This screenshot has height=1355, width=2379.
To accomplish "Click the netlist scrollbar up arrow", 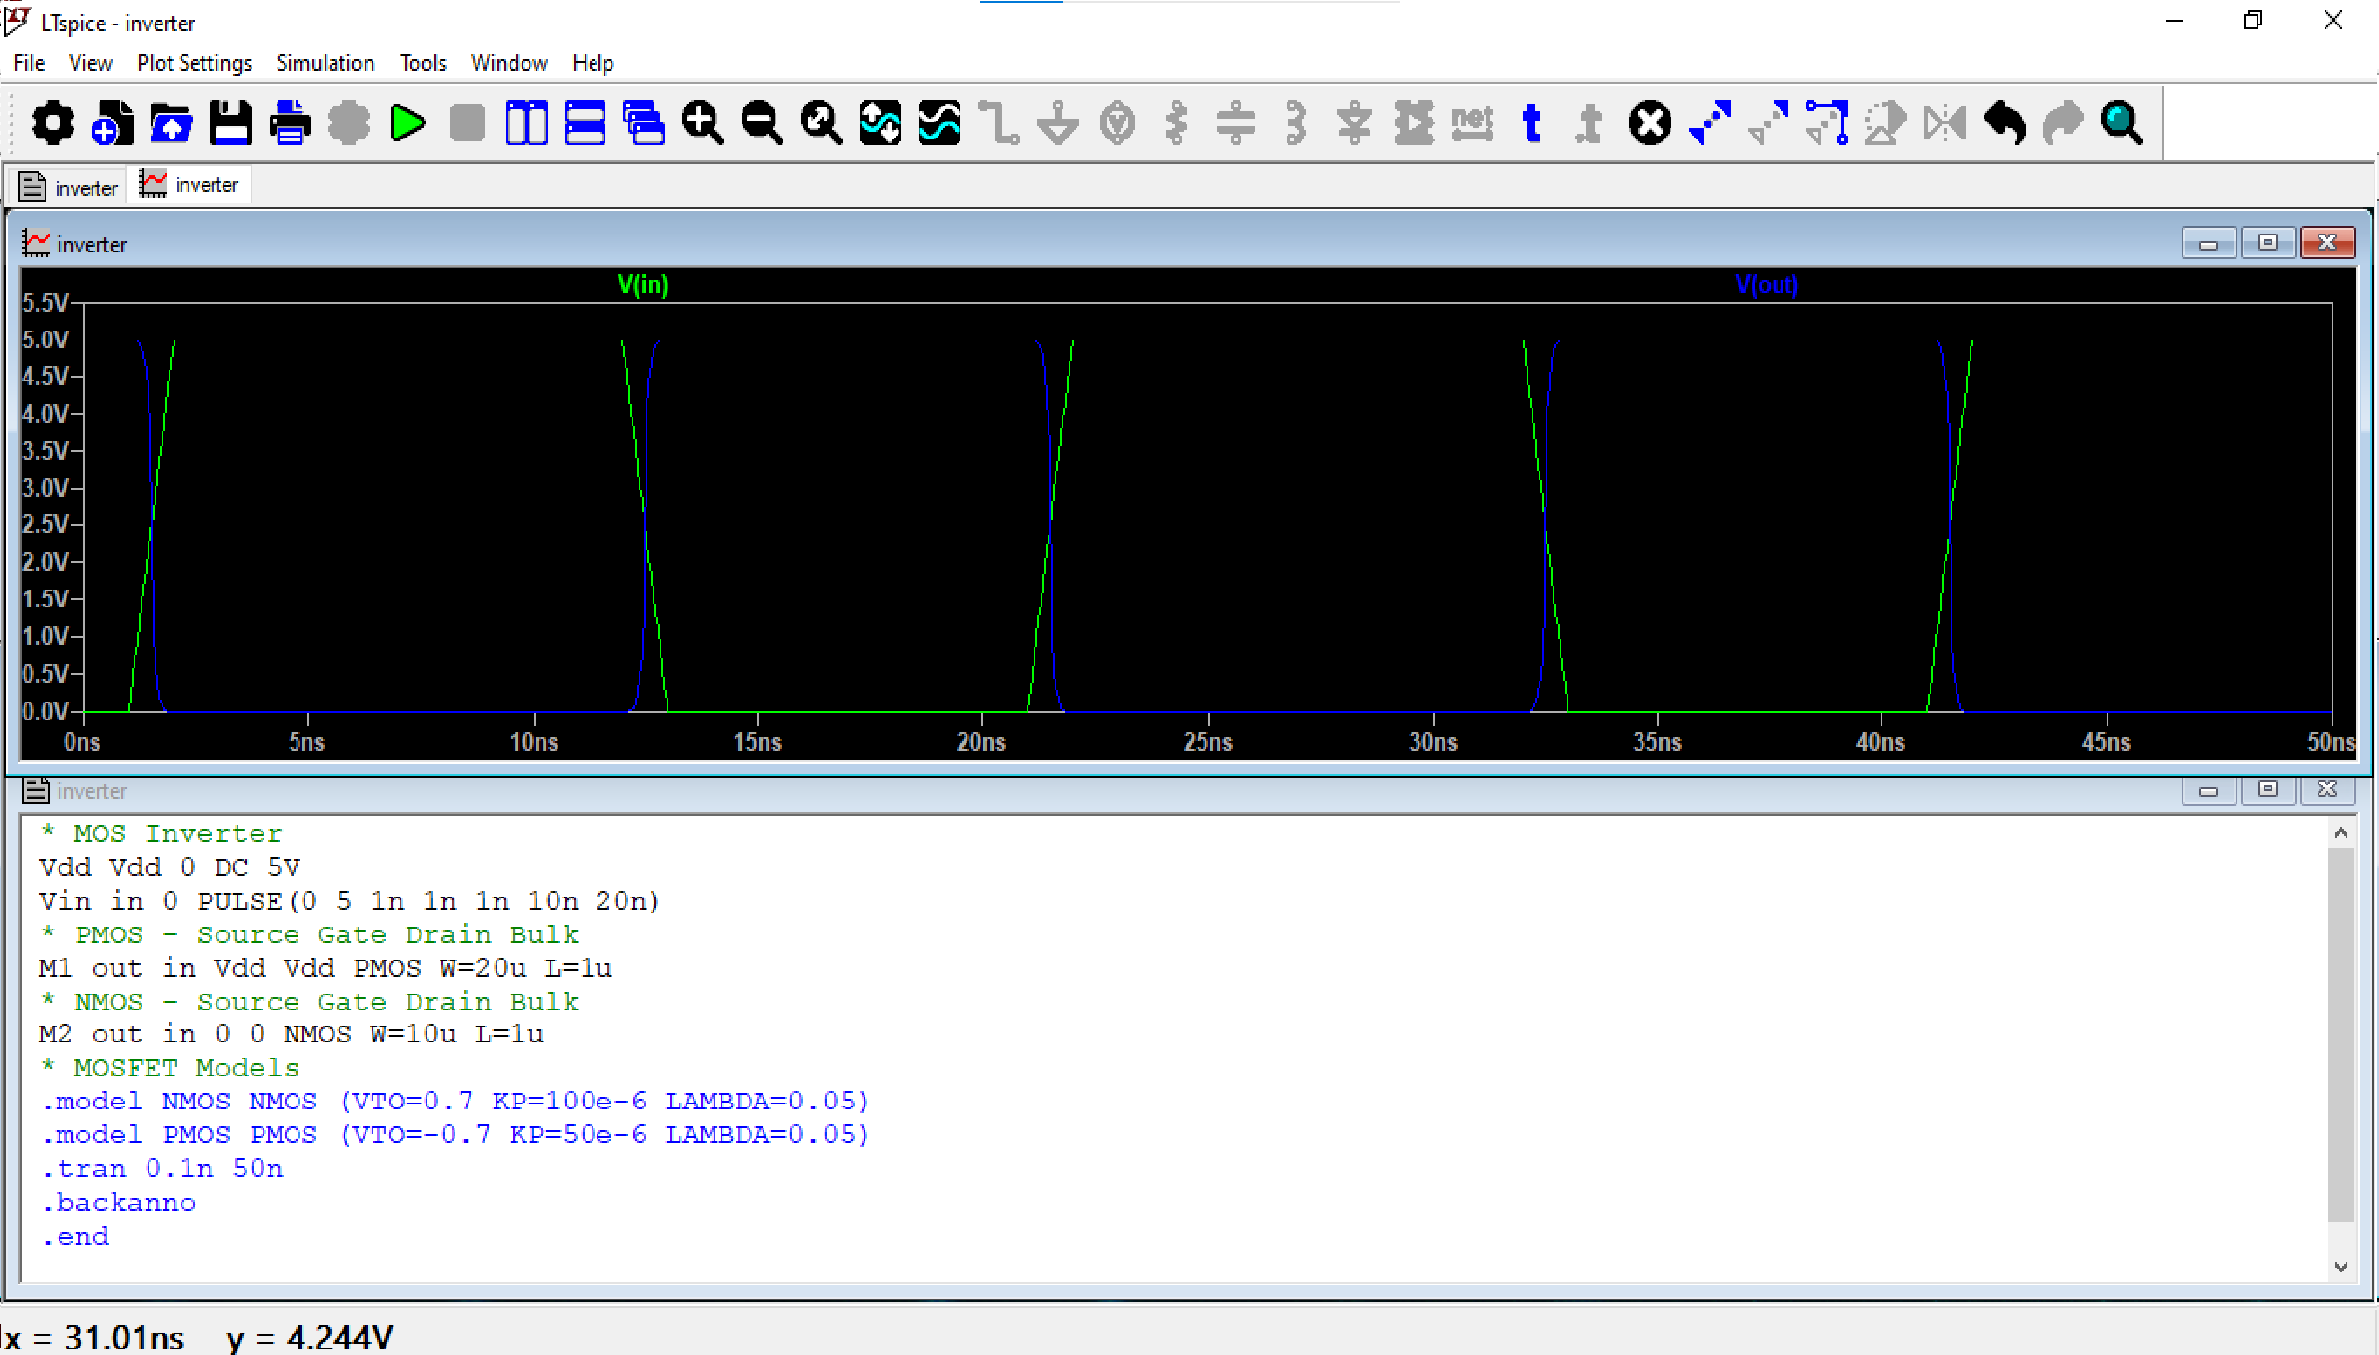I will (2340, 832).
